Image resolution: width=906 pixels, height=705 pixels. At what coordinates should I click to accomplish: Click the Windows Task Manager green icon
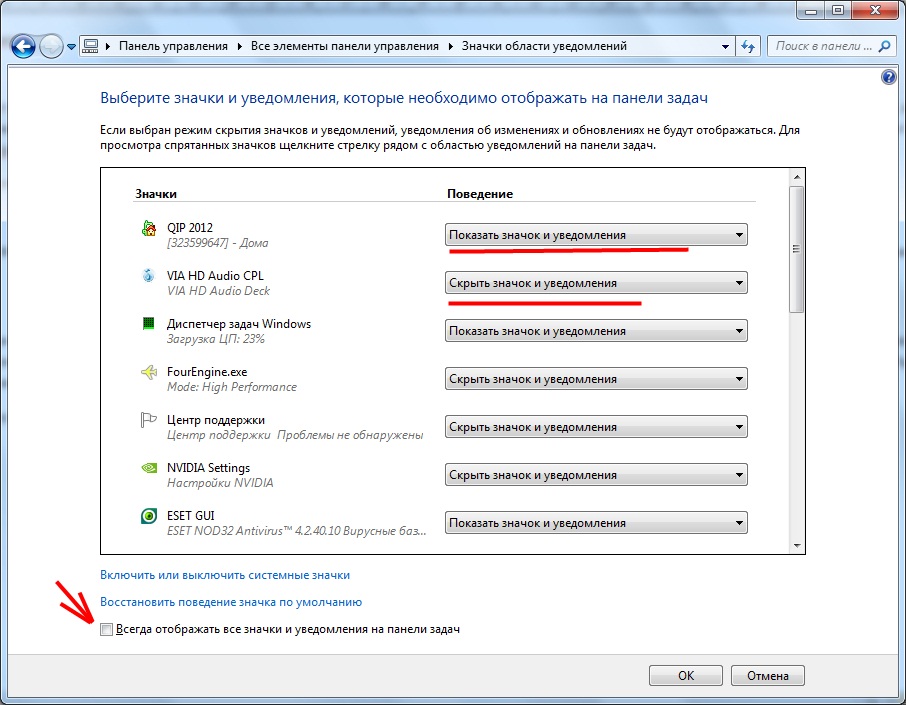(148, 323)
